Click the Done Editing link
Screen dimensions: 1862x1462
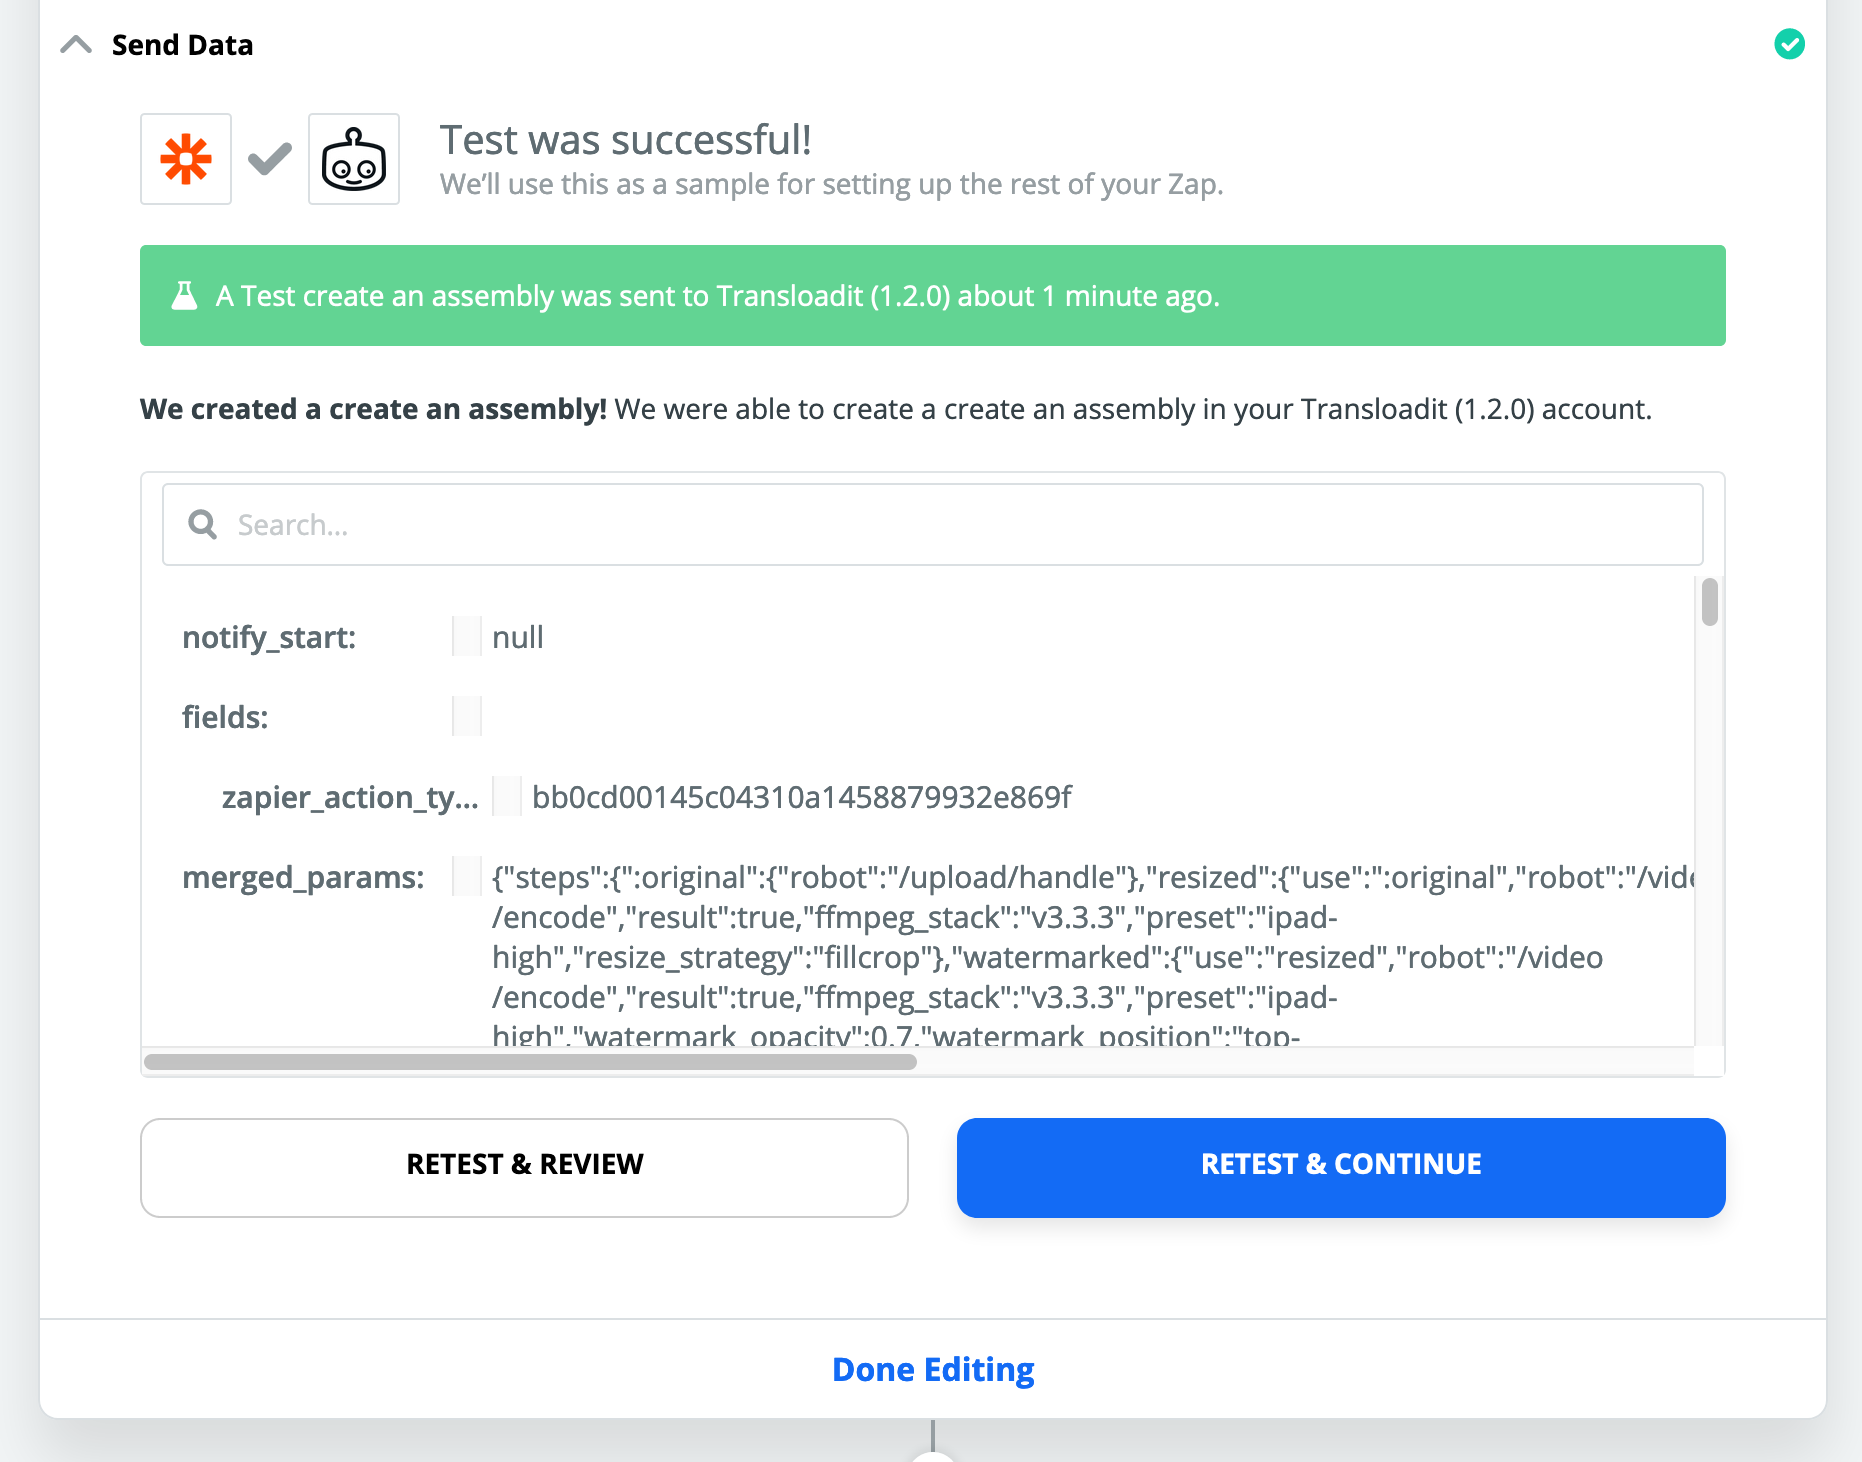pos(933,1369)
